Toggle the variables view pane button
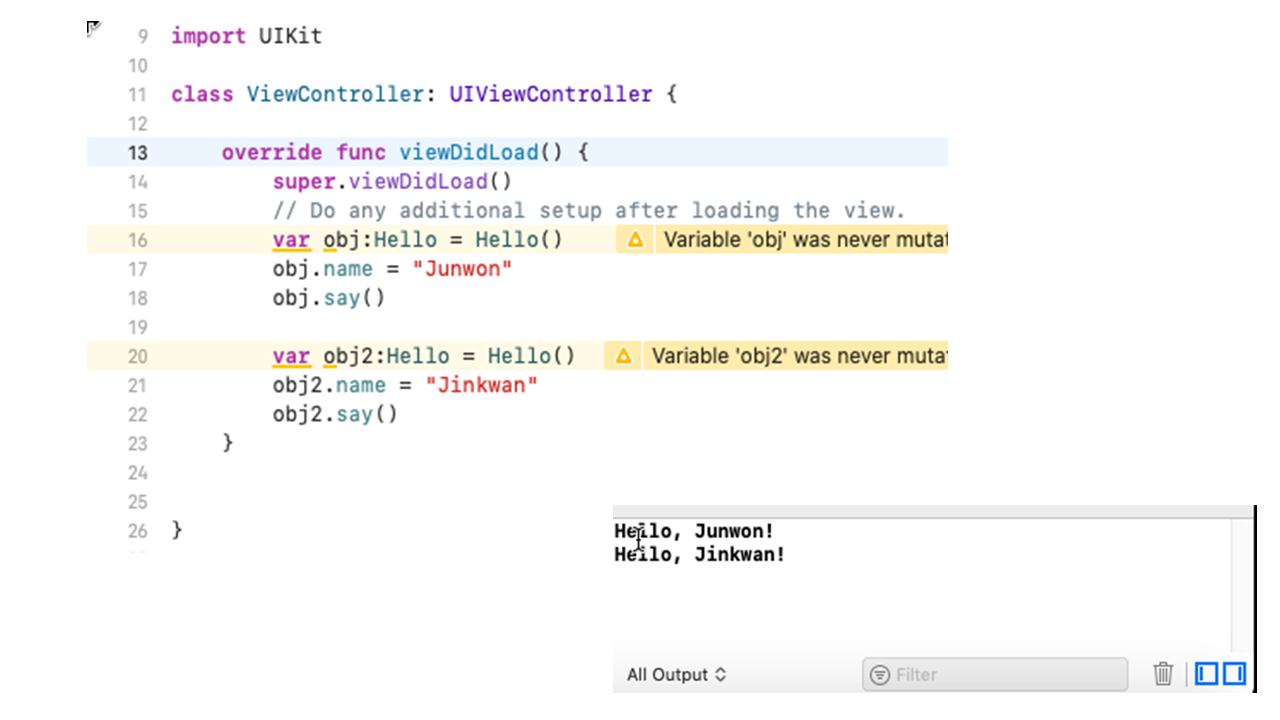This screenshot has height=720, width=1280. (1207, 674)
